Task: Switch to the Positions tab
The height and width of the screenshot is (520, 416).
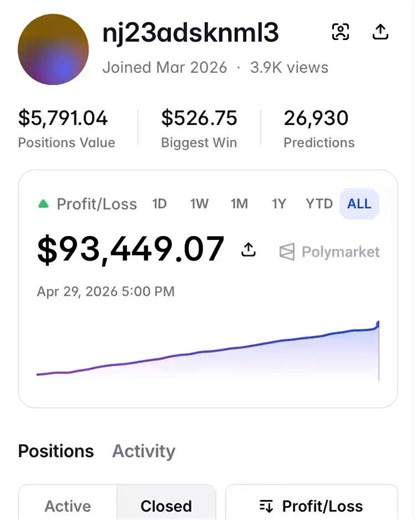Action: (x=56, y=451)
